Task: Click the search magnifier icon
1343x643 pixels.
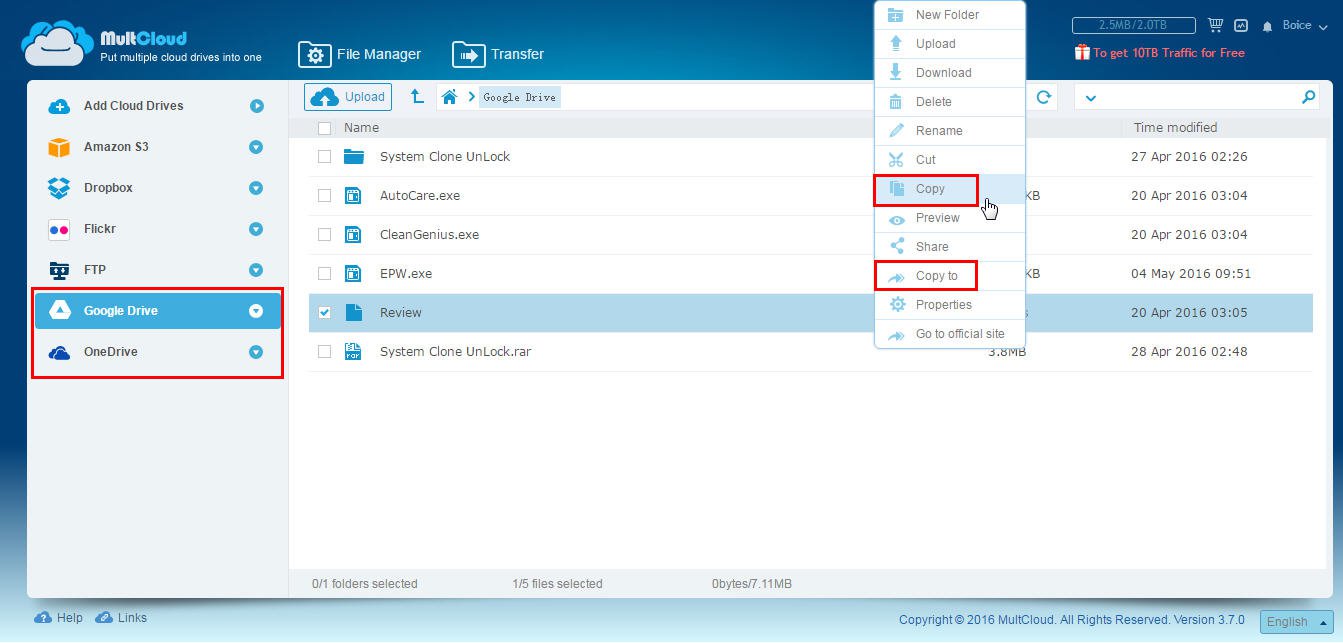Action: 1309,97
